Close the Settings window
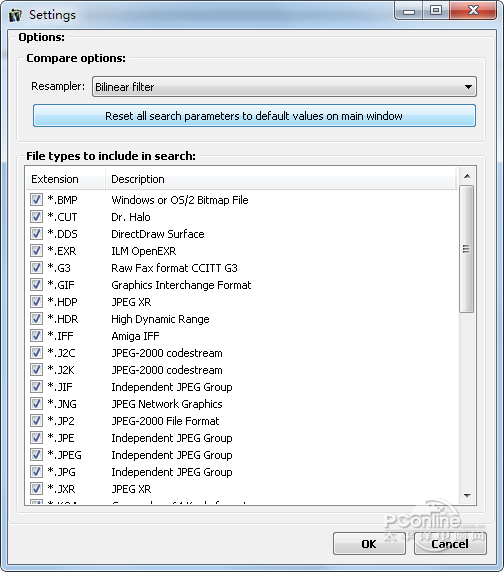The image size is (504, 572). pyautogui.click(x=473, y=10)
